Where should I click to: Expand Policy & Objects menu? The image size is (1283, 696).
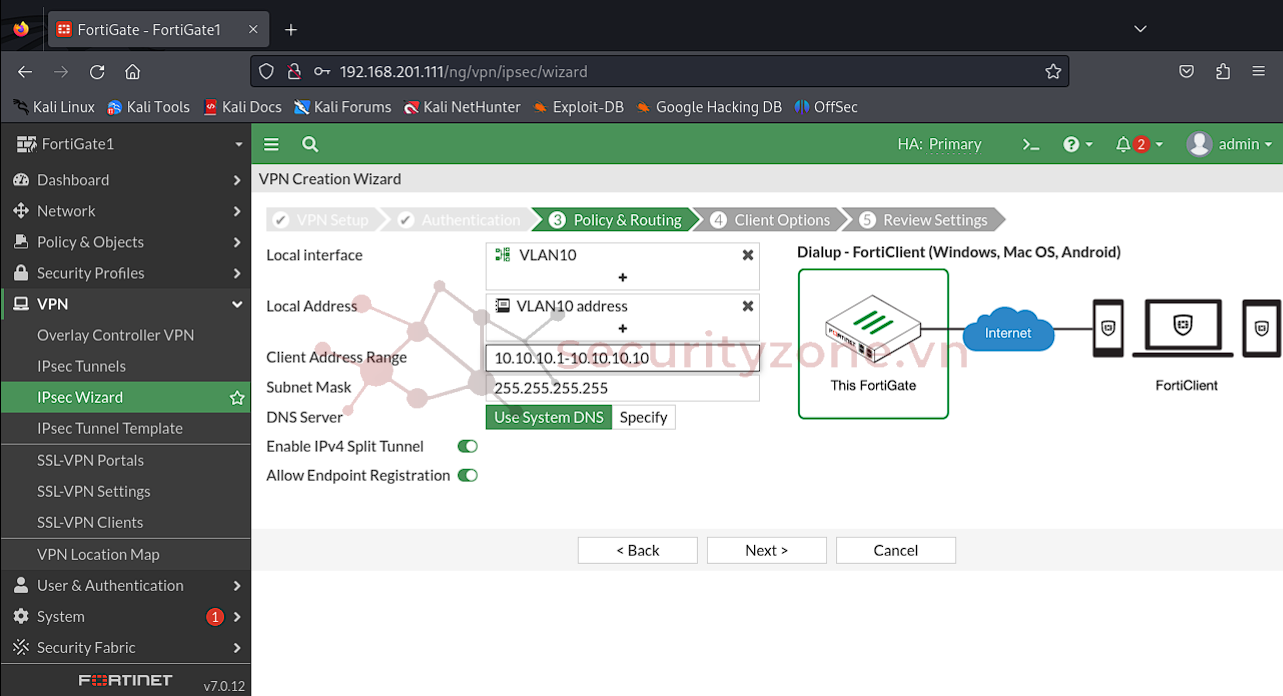pyautogui.click(x=126, y=242)
